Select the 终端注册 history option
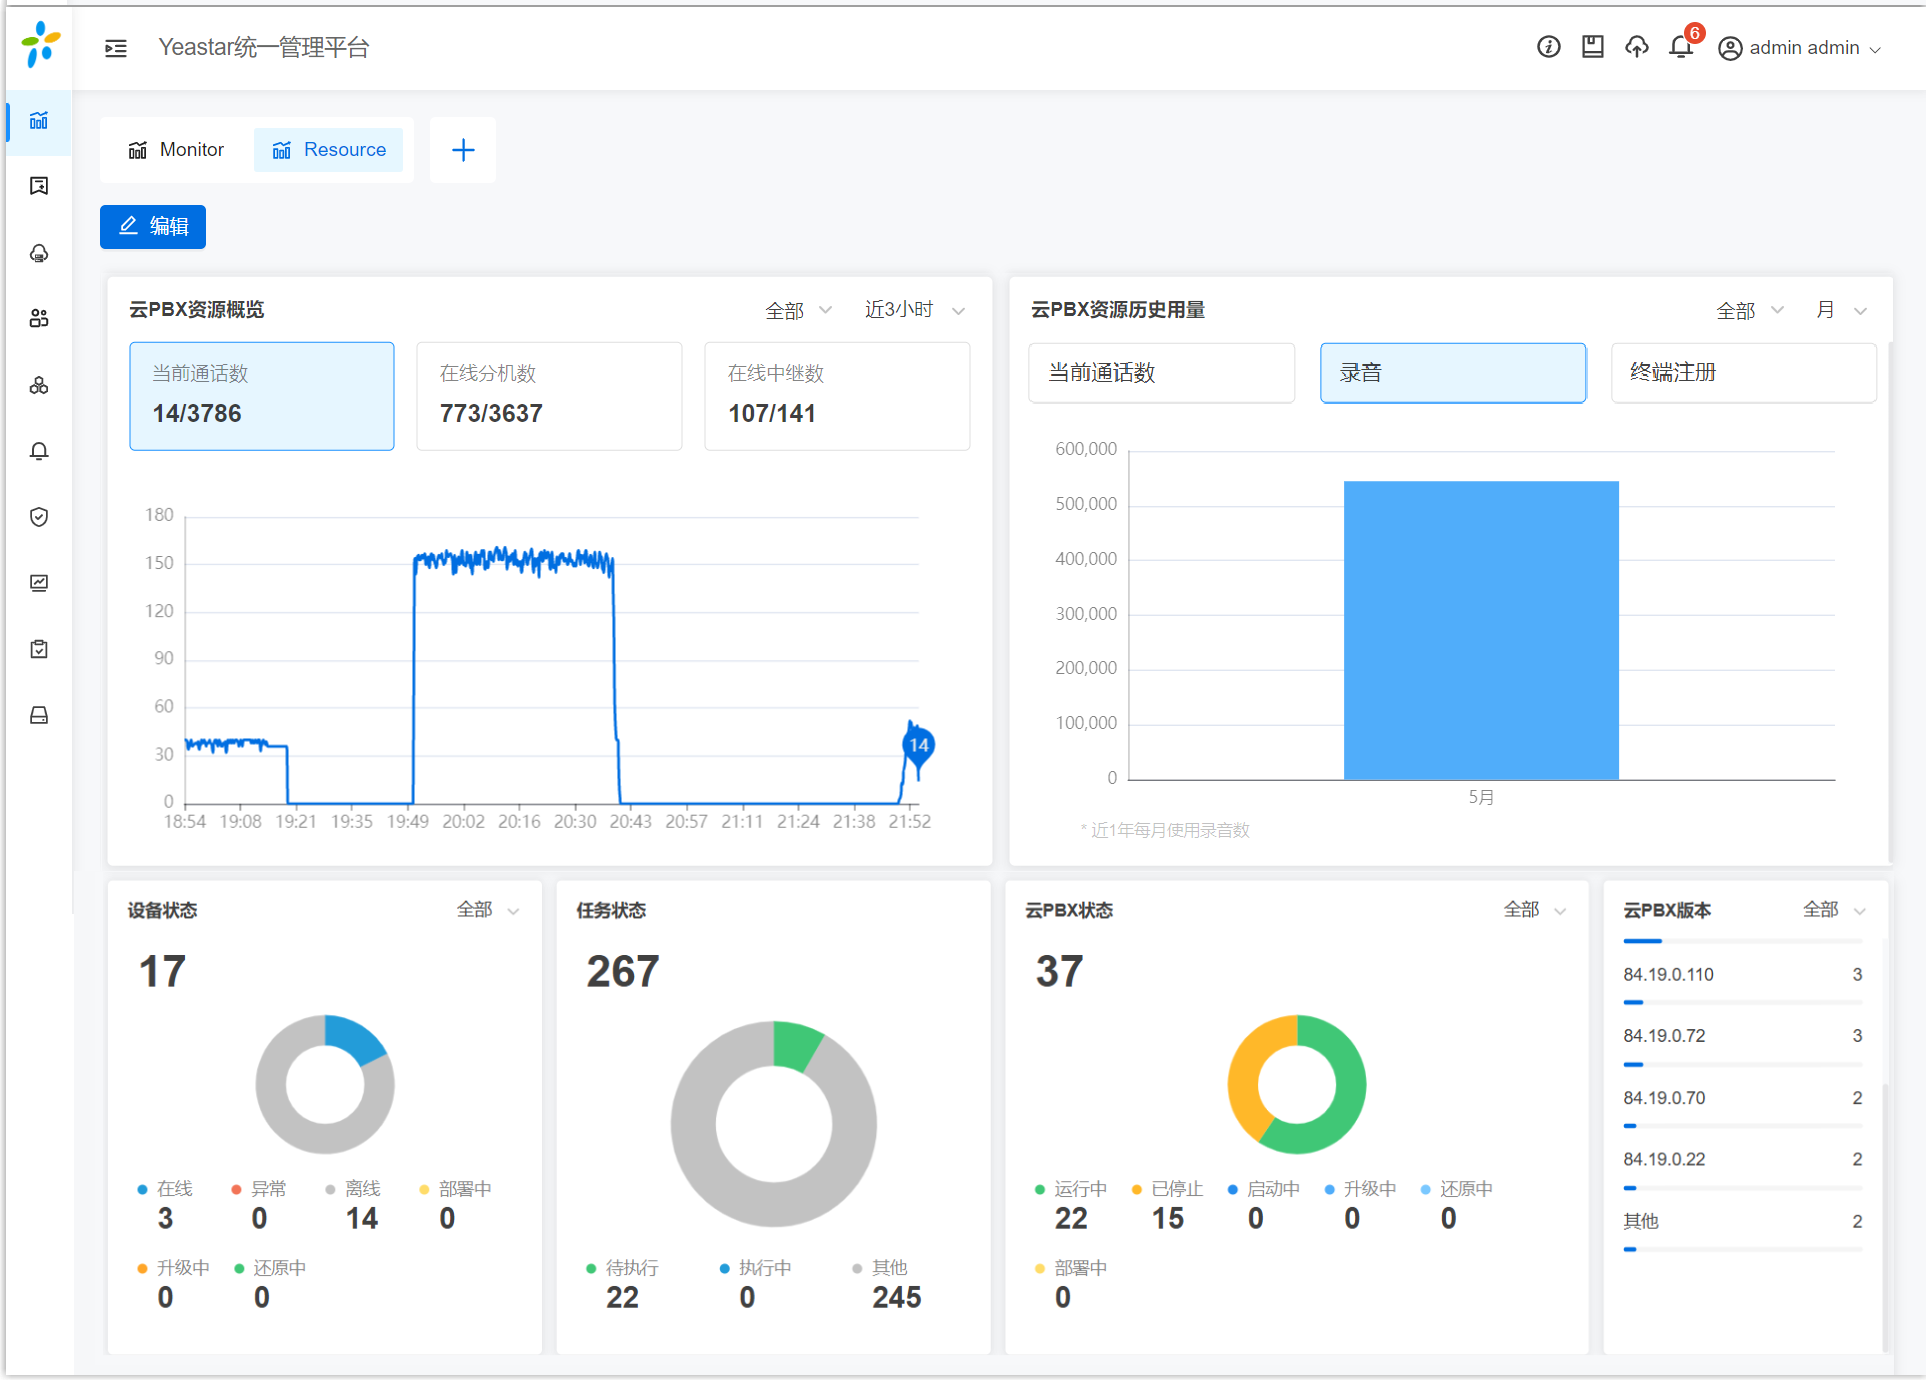 click(x=1743, y=373)
